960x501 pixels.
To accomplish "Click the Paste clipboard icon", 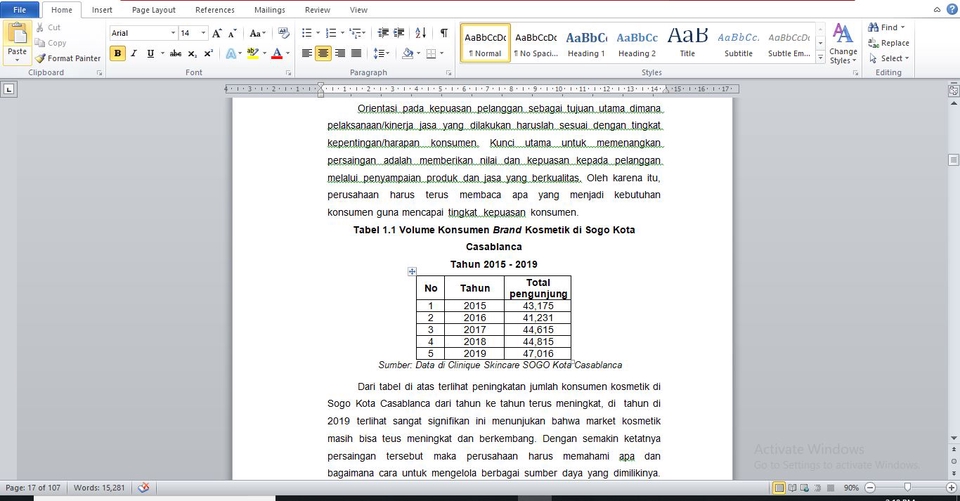I will pyautogui.click(x=17, y=34).
